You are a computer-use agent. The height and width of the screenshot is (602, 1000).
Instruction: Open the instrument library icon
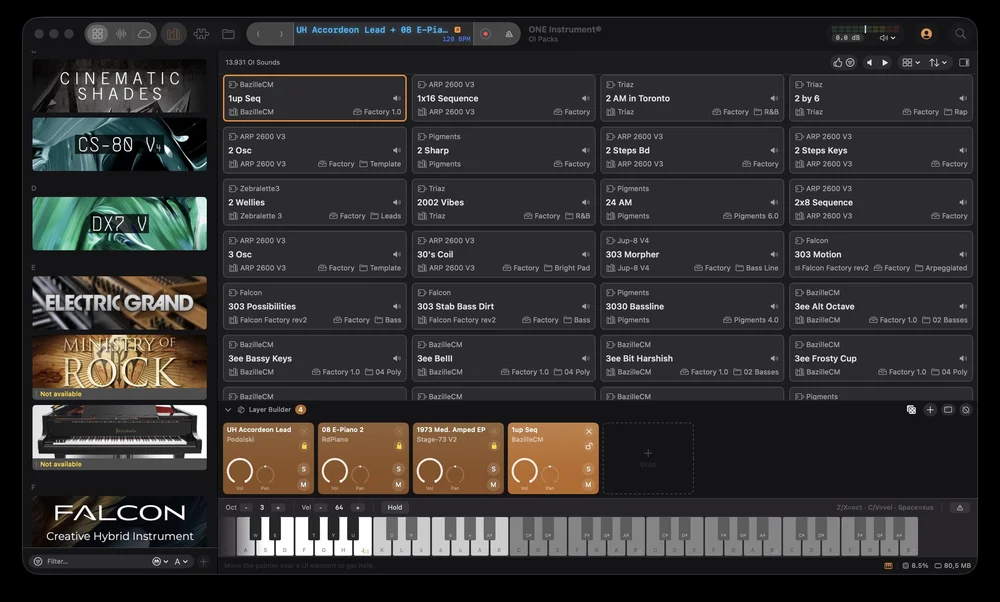(x=173, y=34)
